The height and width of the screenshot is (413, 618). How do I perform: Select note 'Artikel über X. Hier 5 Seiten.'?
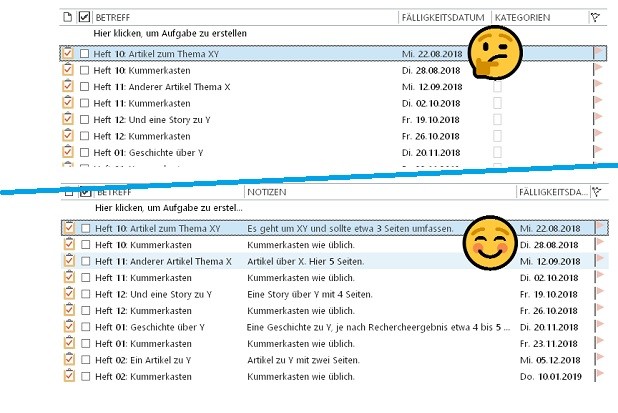point(305,261)
